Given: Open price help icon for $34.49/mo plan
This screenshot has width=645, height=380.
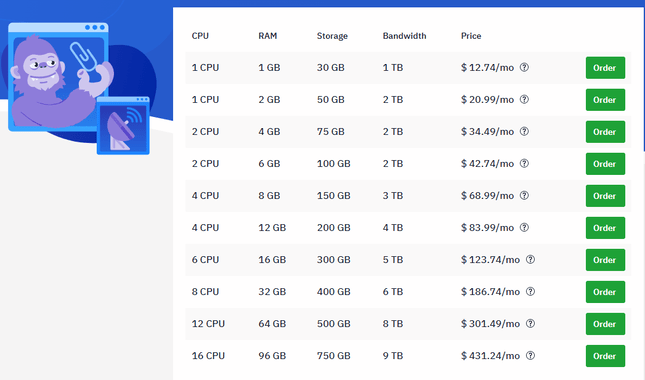Looking at the screenshot, I should coord(524,132).
